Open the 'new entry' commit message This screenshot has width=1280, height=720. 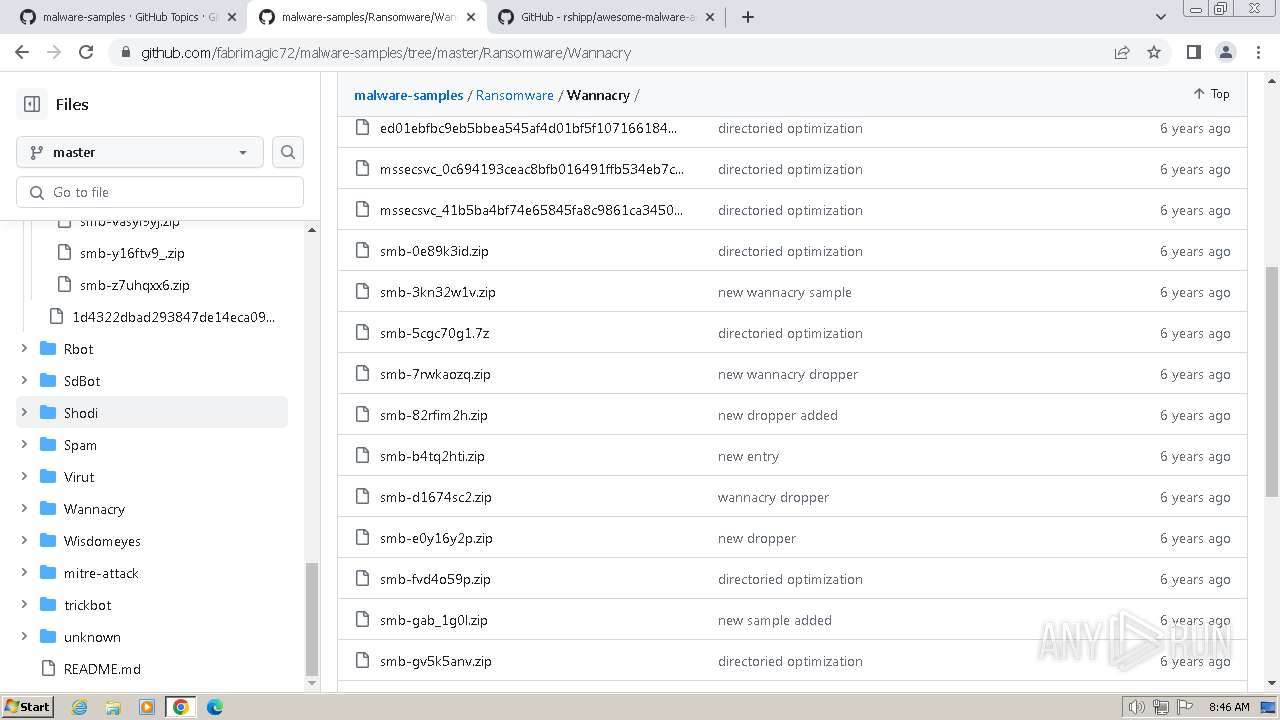tap(748, 456)
